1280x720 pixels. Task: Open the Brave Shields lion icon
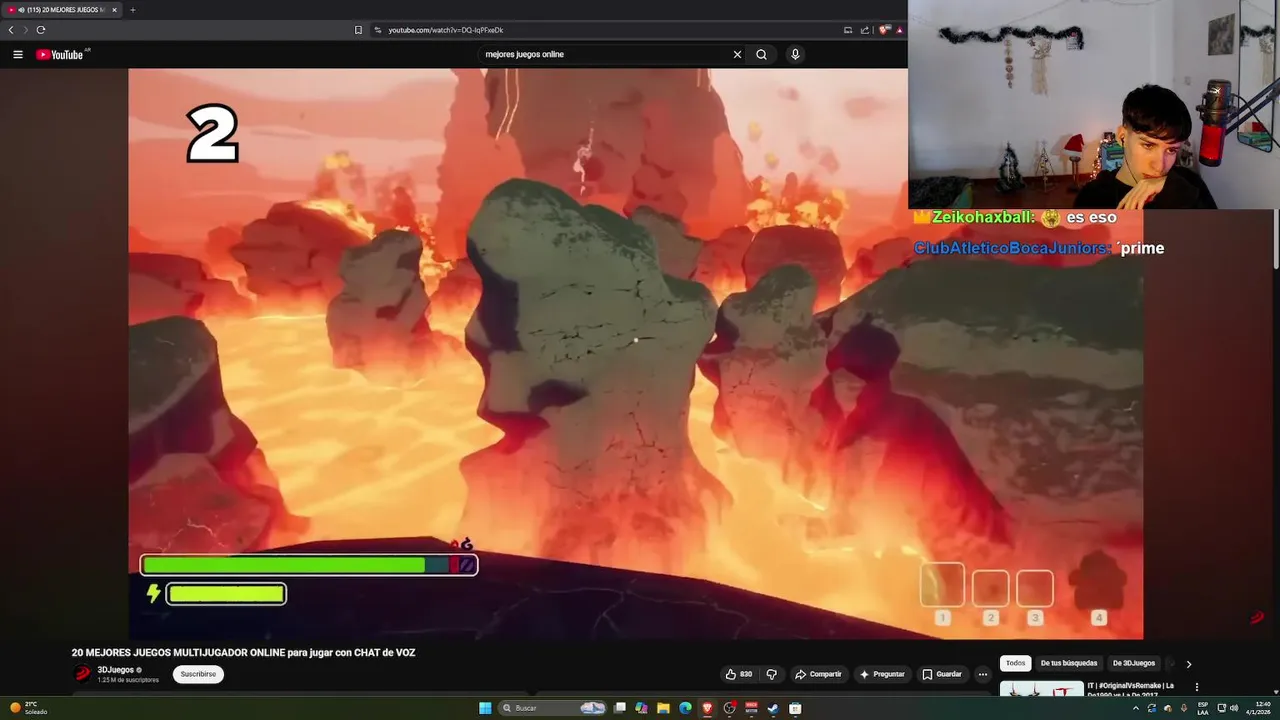884,30
